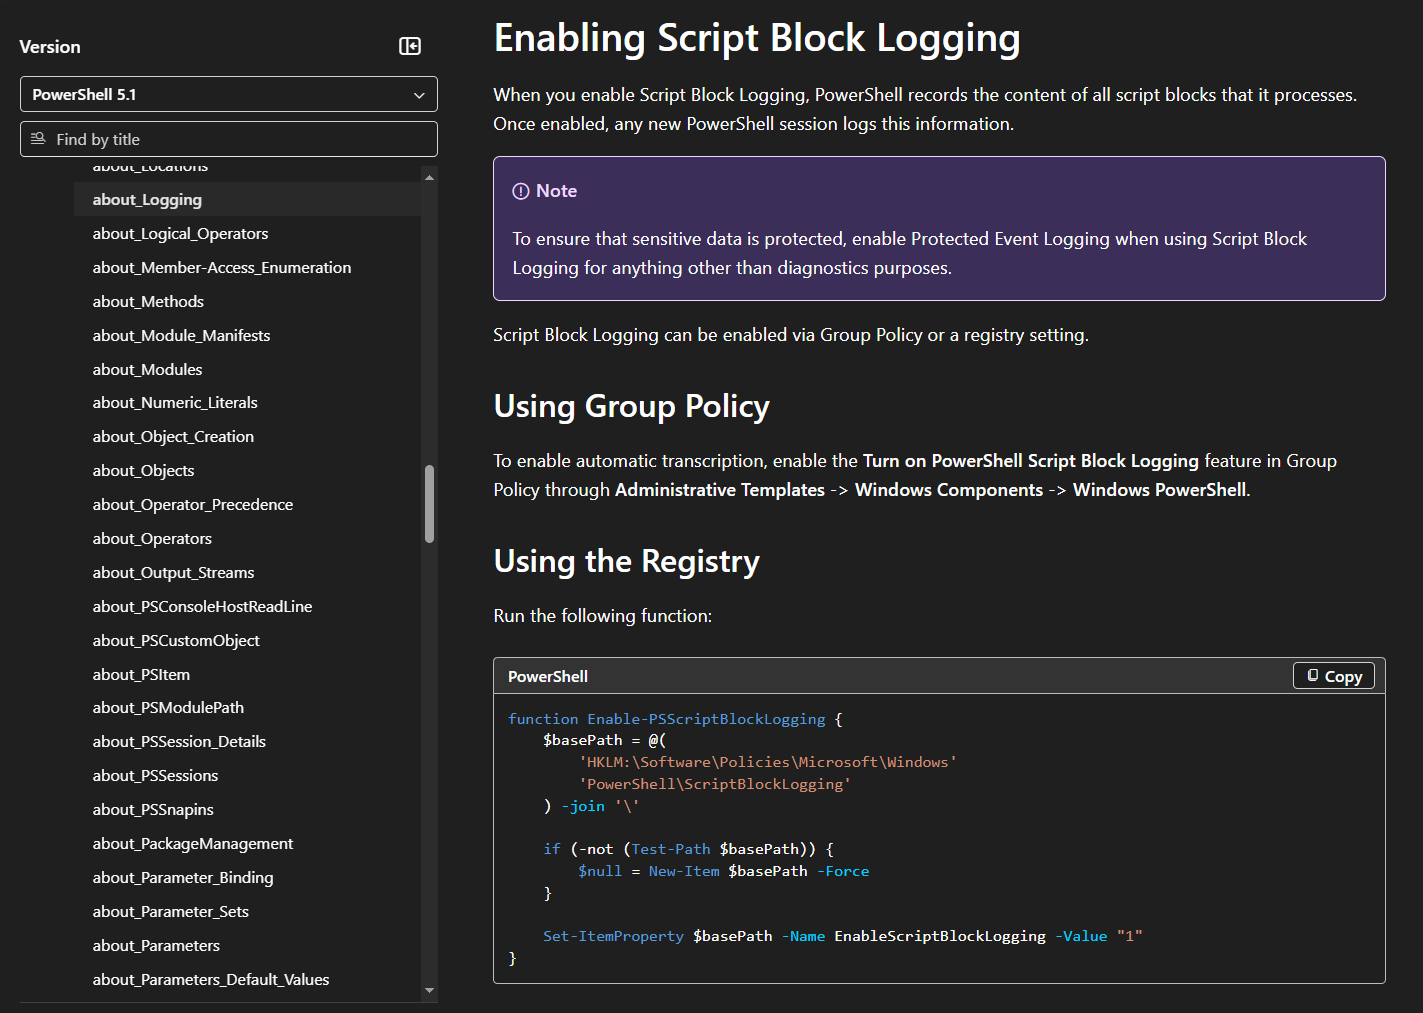1423x1013 pixels.
Task: Click the sidebar scrollbar up arrow
Action: pos(430,177)
